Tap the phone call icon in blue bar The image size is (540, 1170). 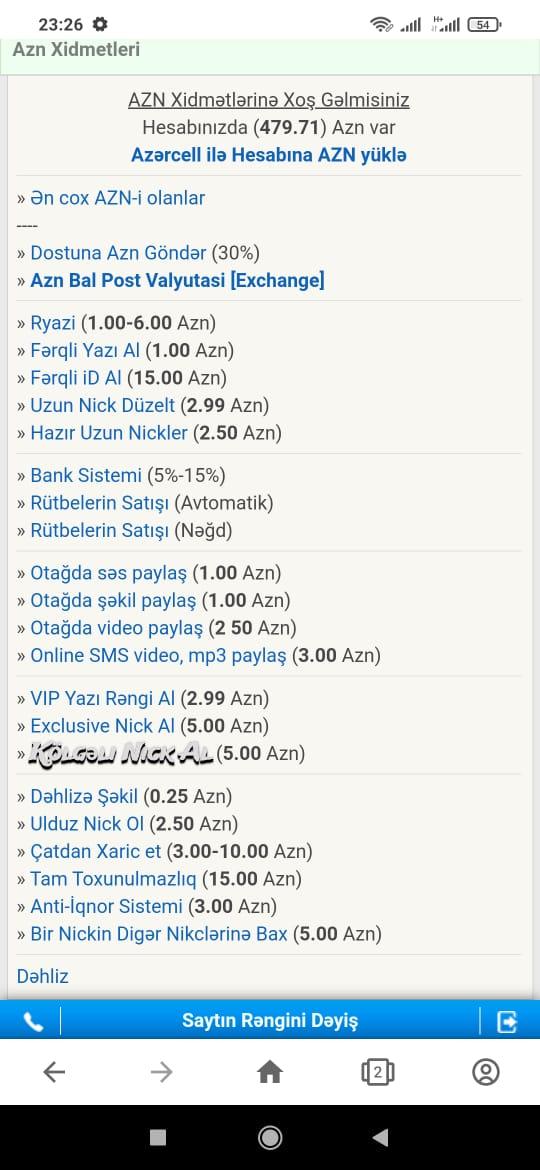tap(33, 1022)
